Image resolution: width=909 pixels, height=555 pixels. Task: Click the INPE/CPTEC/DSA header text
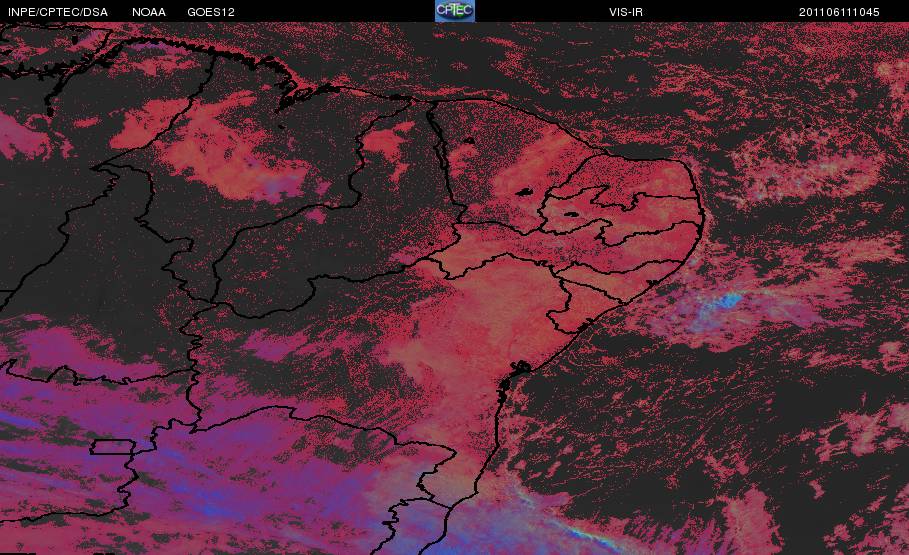click(58, 12)
